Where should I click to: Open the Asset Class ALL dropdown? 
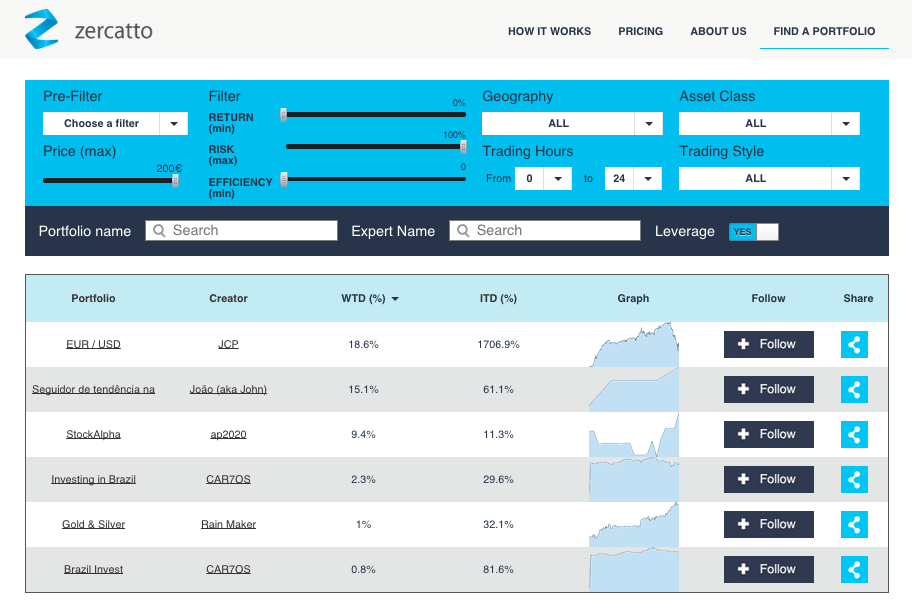coord(769,123)
